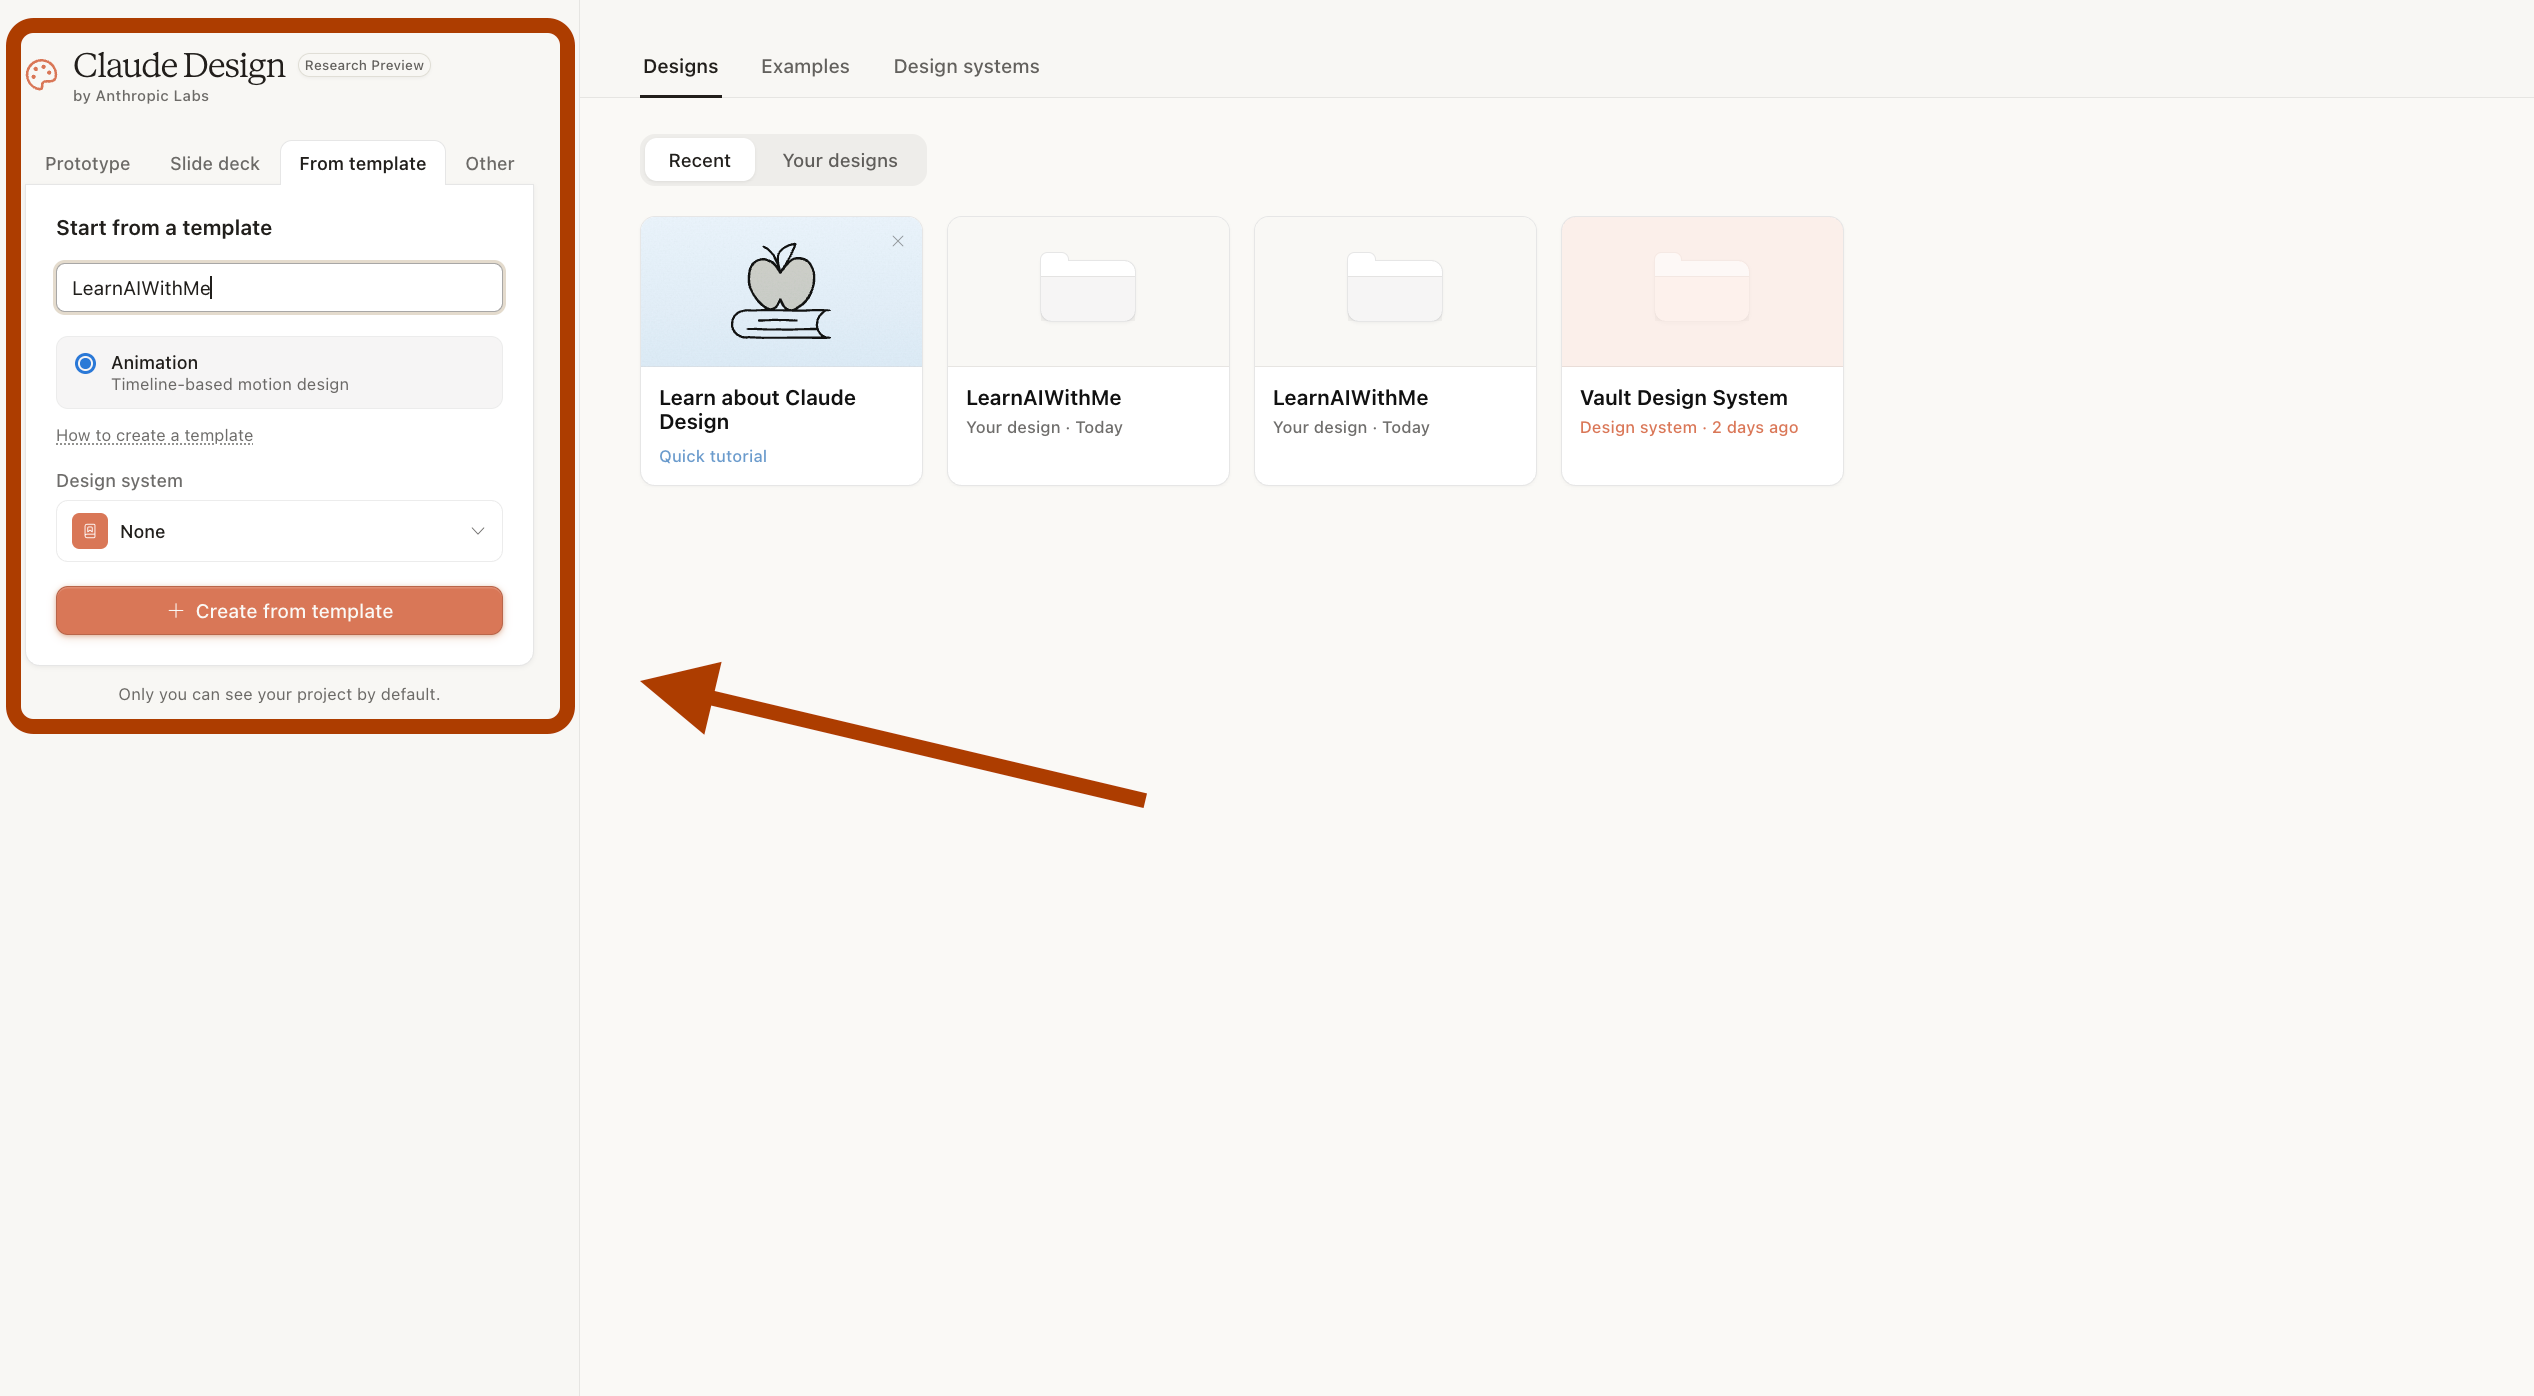Click folder icon of second LearnAIWithMe card

point(1394,288)
